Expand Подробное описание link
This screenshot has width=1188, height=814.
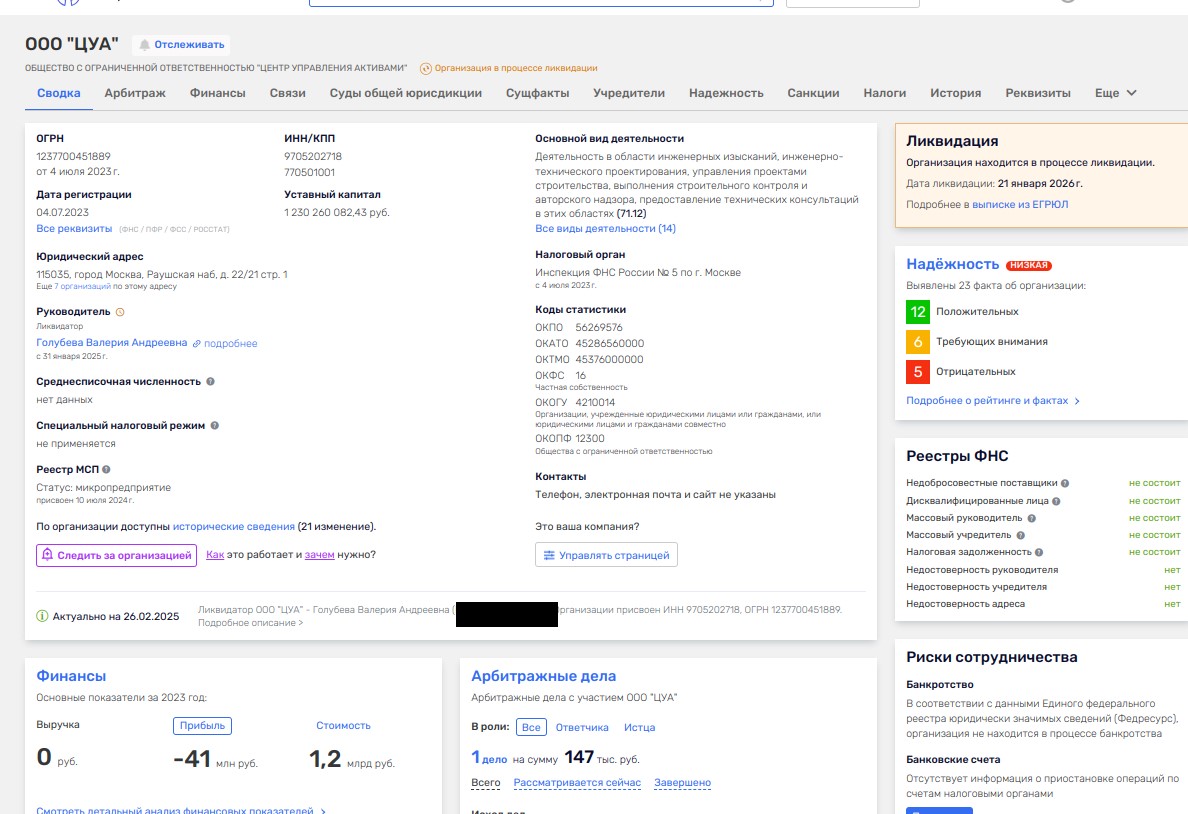tap(250, 623)
